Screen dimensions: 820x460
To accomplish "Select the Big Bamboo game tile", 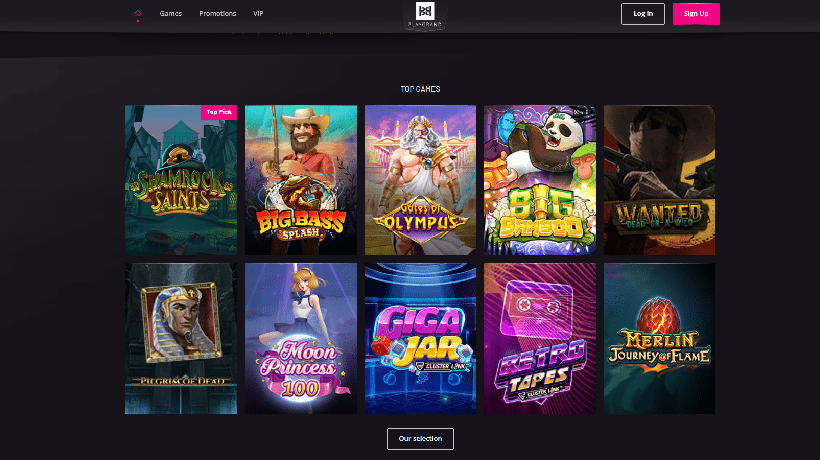I will 540,180.
